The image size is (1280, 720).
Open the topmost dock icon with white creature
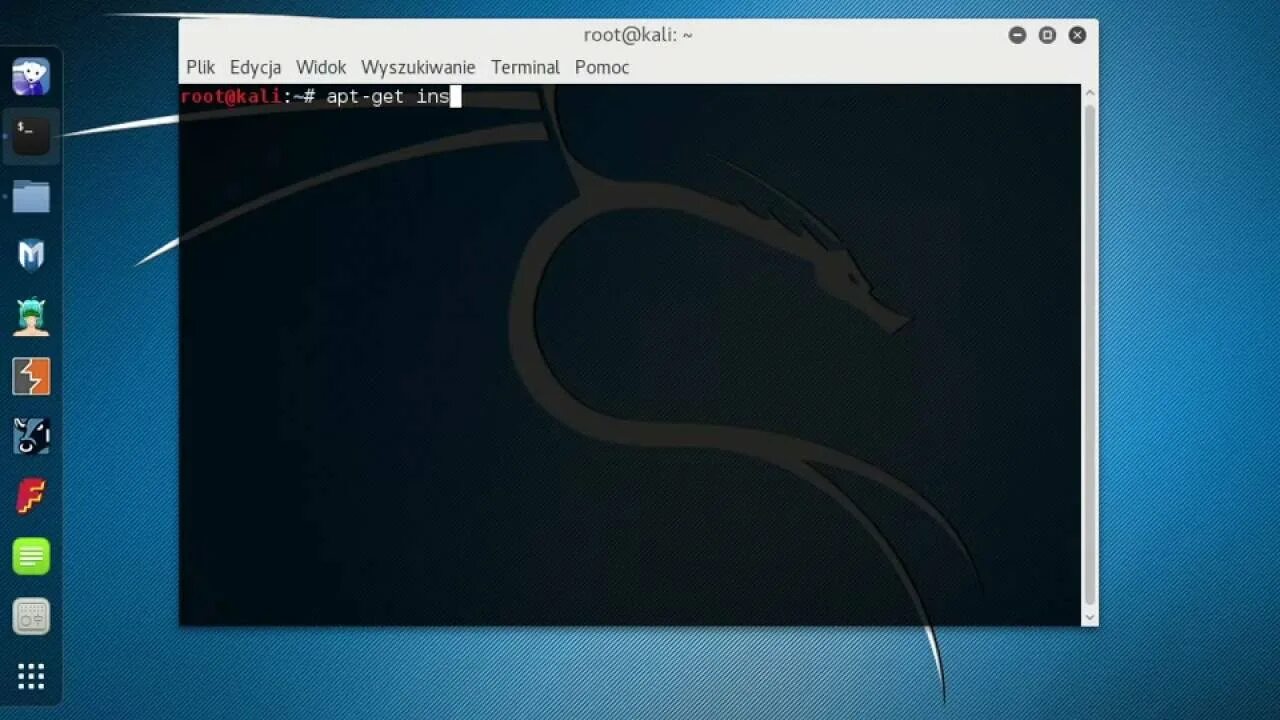click(x=31, y=76)
